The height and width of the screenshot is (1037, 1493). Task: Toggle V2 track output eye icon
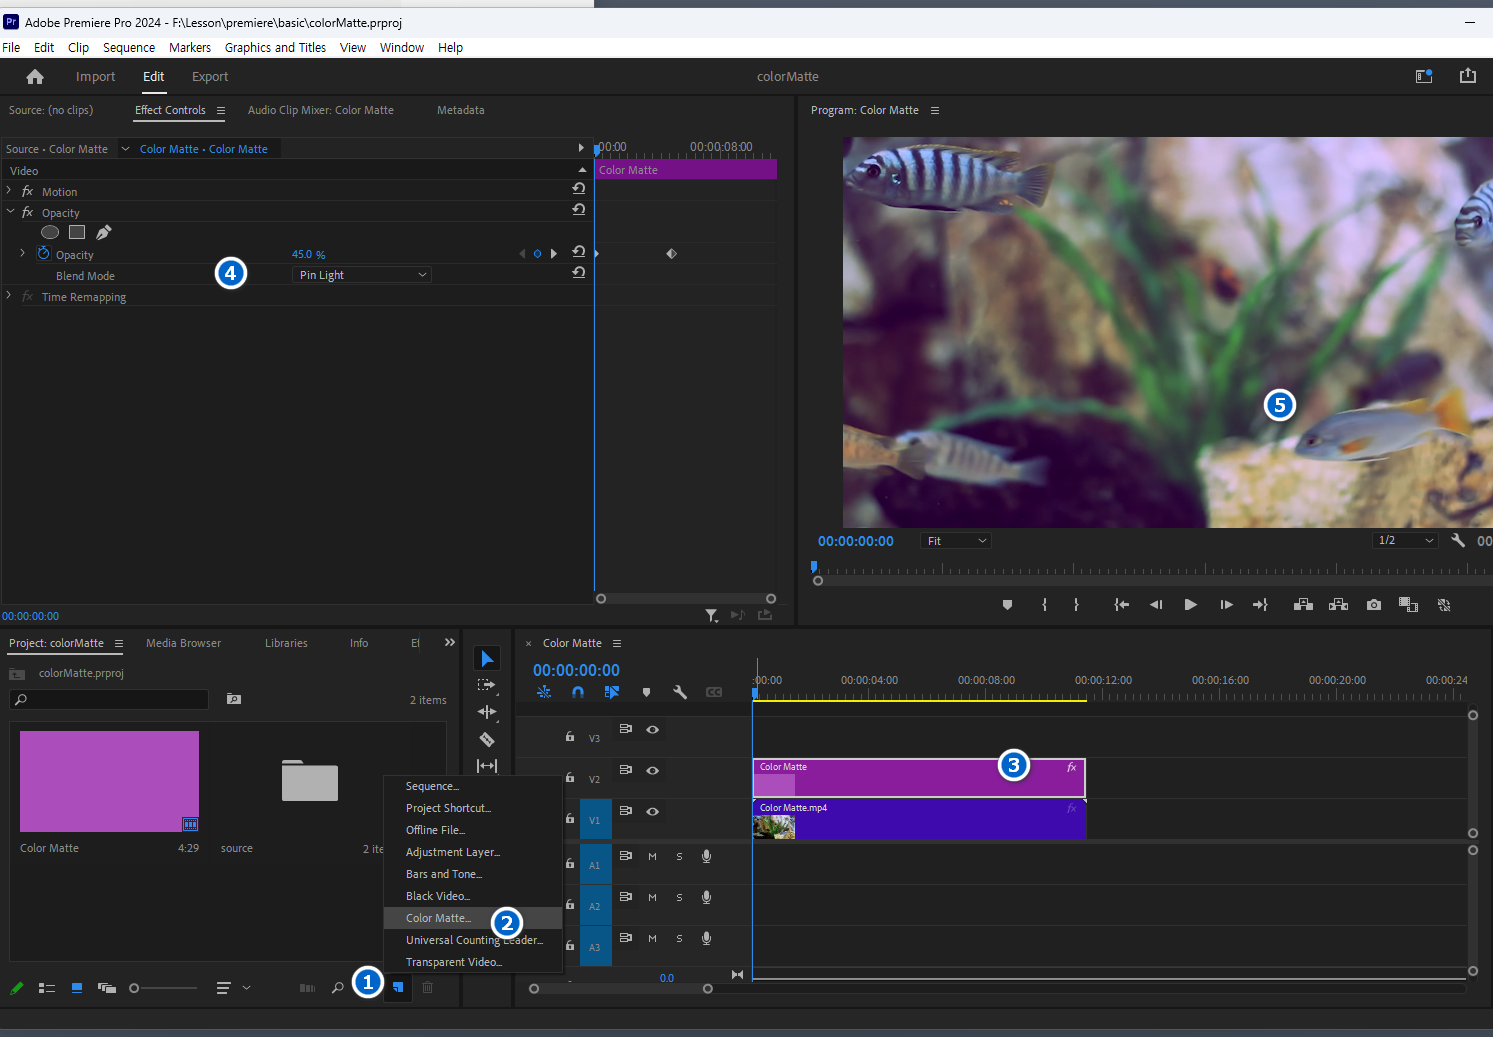[x=652, y=770]
